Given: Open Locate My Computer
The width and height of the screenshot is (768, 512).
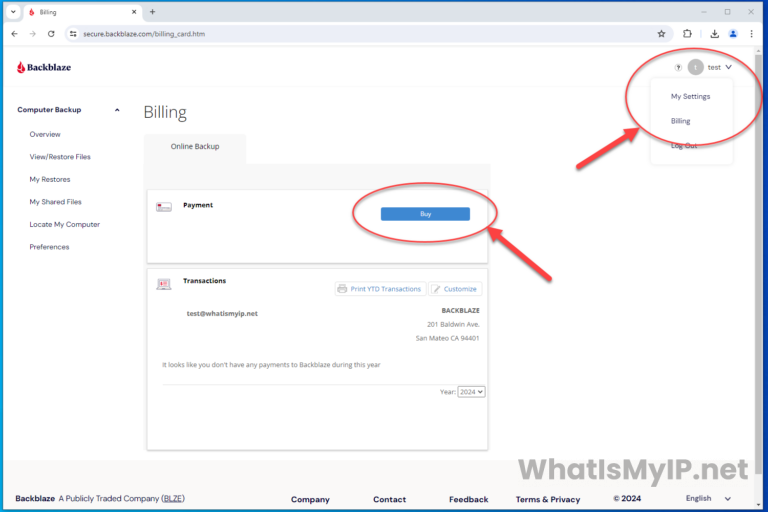Looking at the screenshot, I should tap(65, 224).
